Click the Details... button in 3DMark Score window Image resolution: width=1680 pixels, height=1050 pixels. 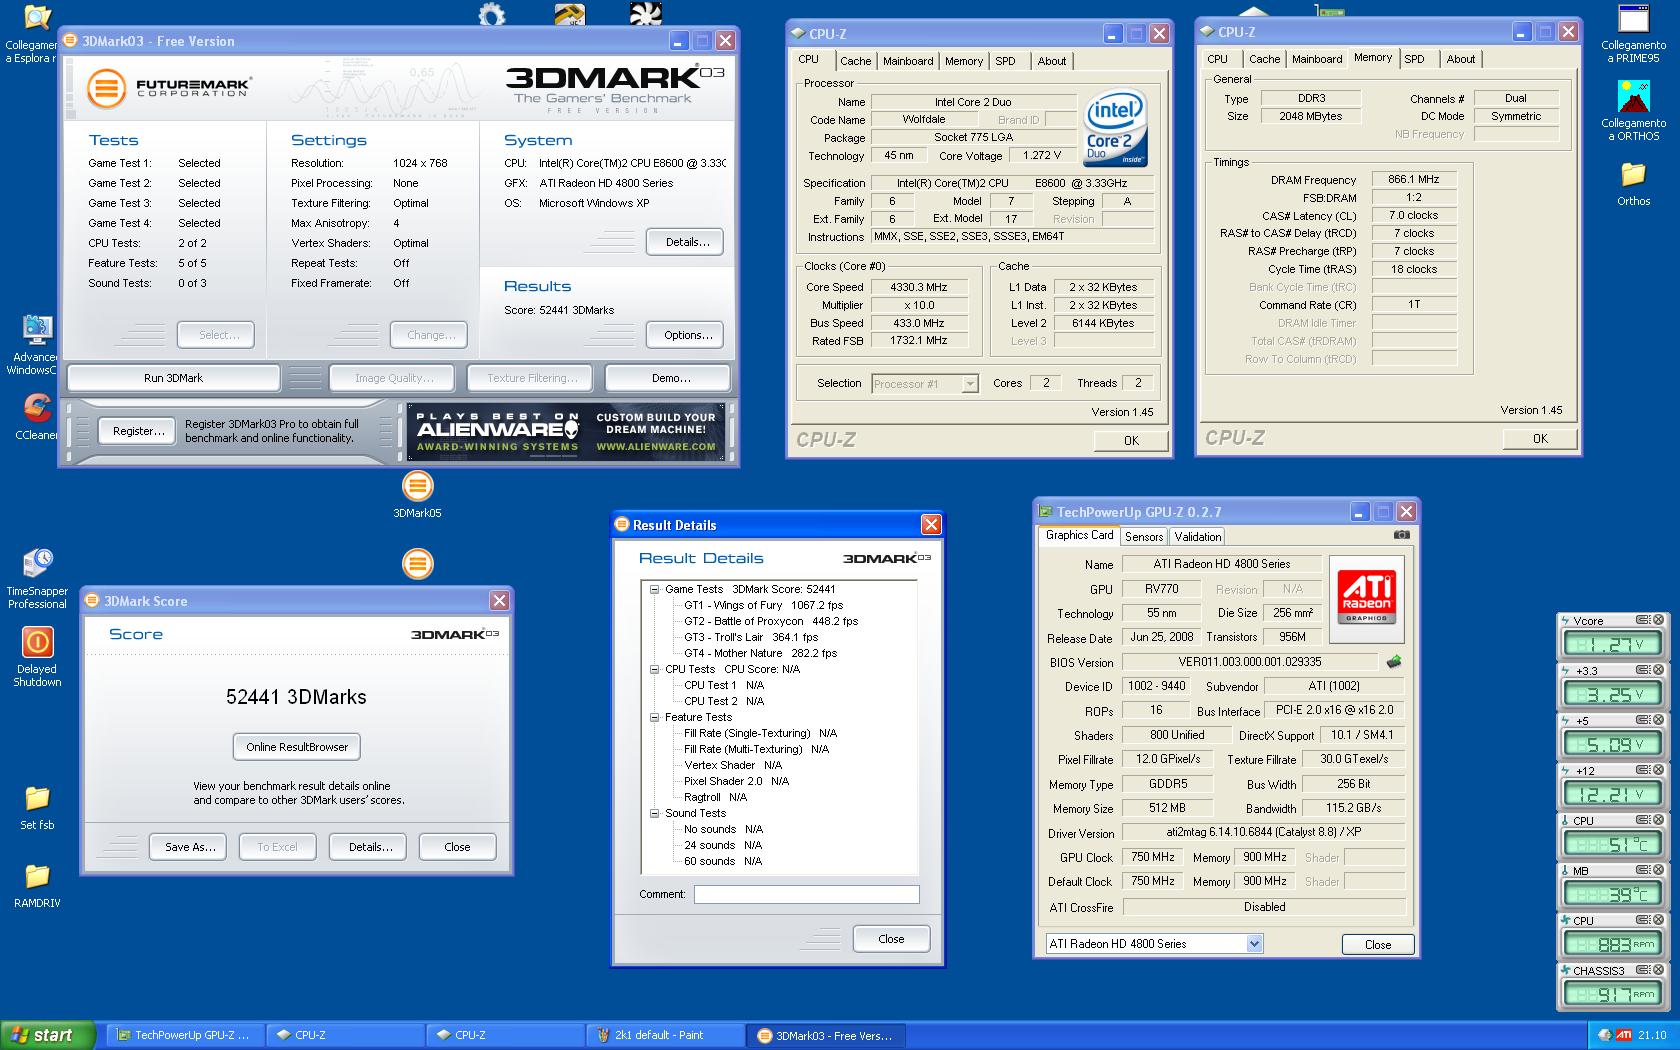click(x=370, y=847)
